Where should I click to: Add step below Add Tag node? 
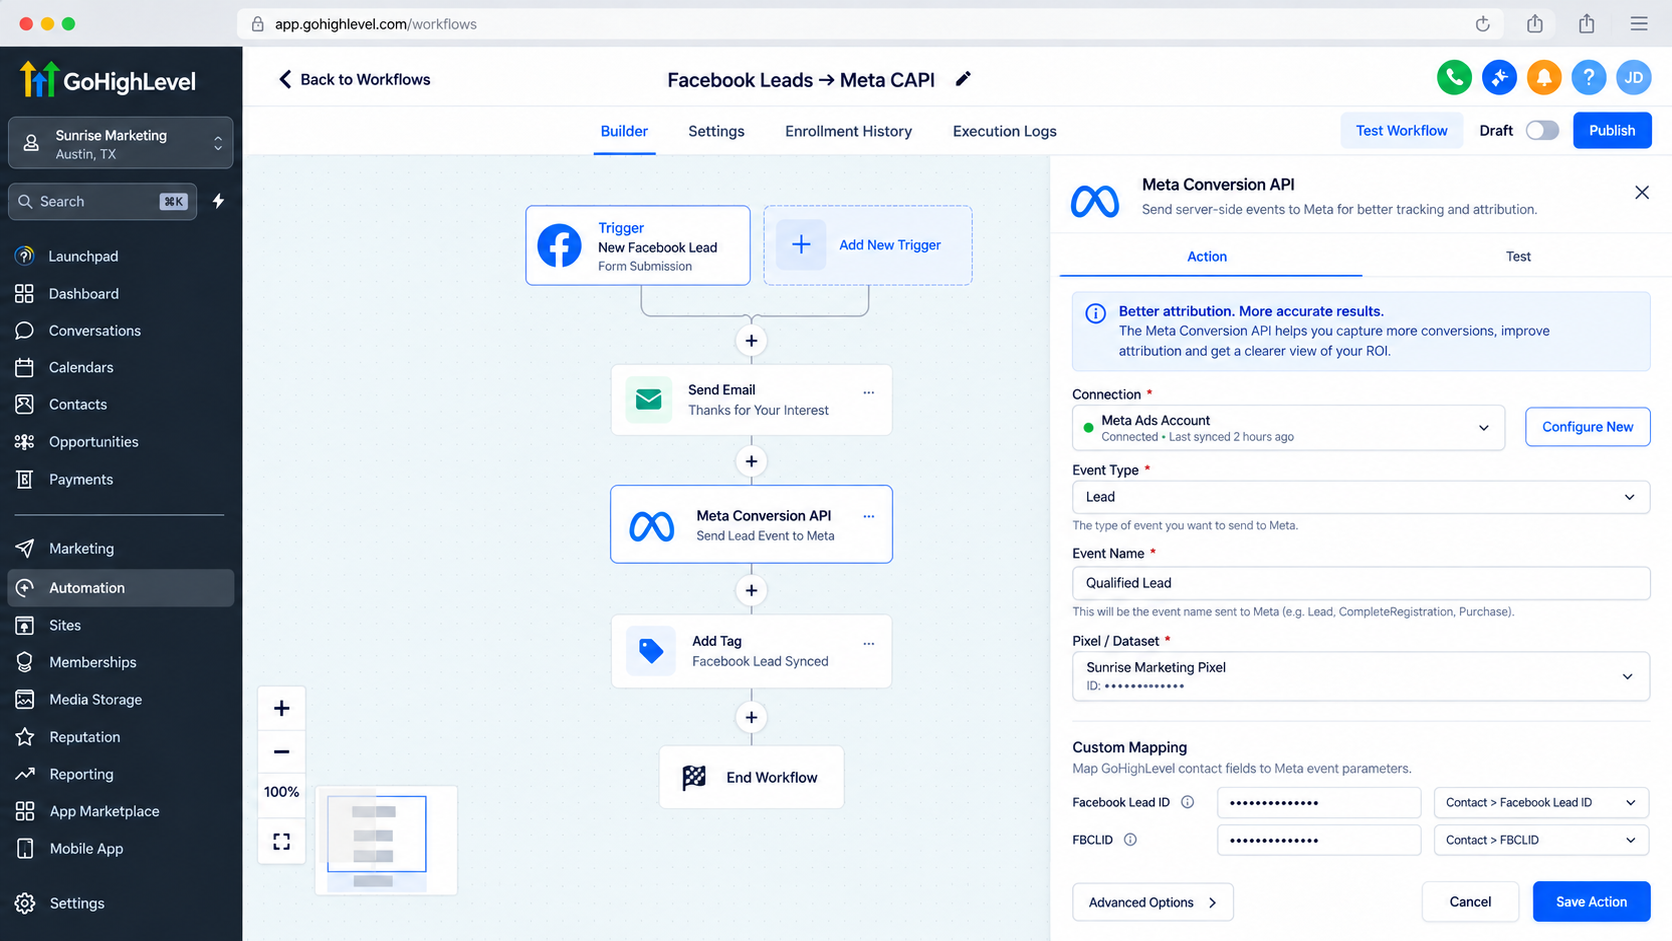(x=751, y=717)
